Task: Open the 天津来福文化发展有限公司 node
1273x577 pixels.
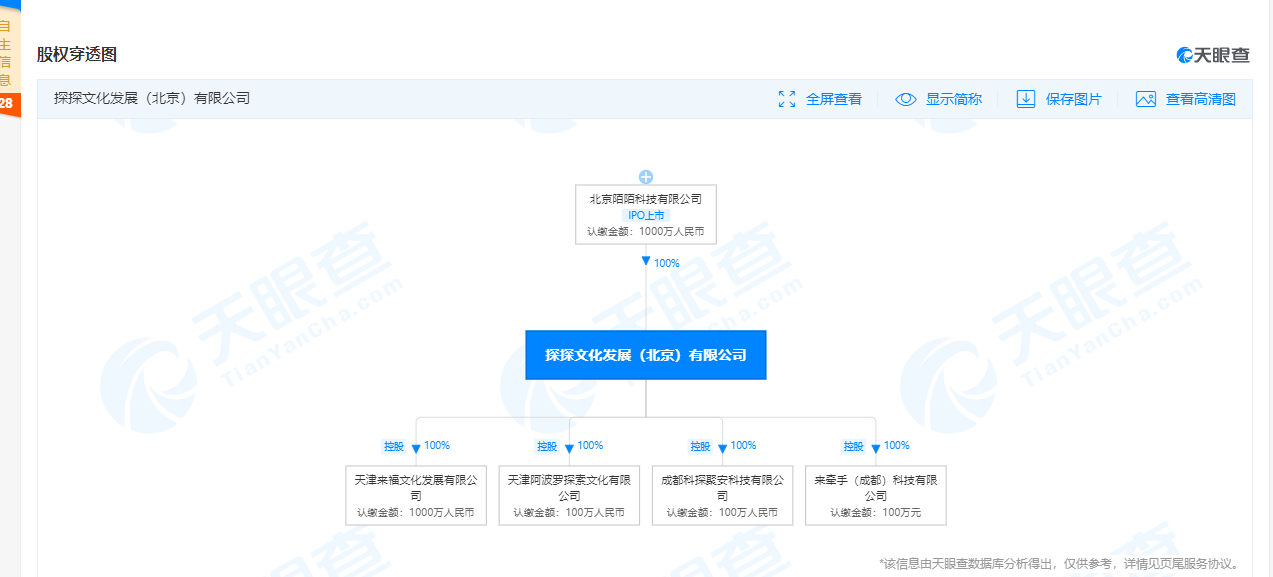Action: (416, 495)
